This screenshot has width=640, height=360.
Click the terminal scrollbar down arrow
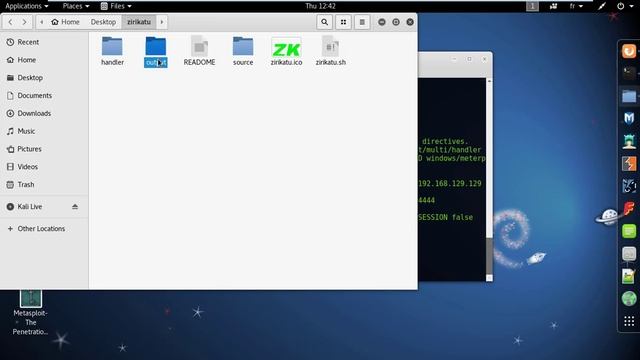point(489,278)
